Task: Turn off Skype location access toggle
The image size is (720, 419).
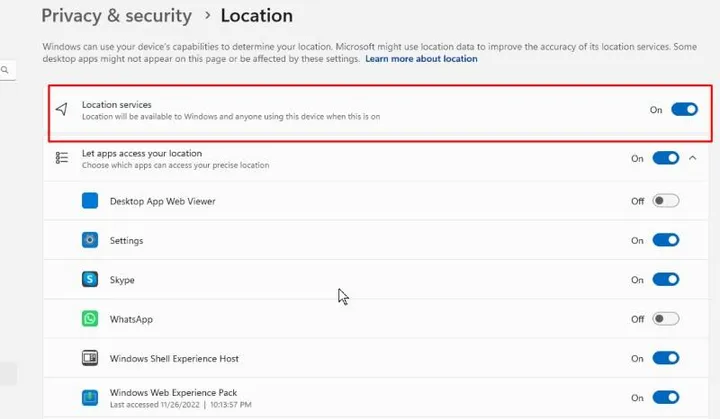Action: 665,279
